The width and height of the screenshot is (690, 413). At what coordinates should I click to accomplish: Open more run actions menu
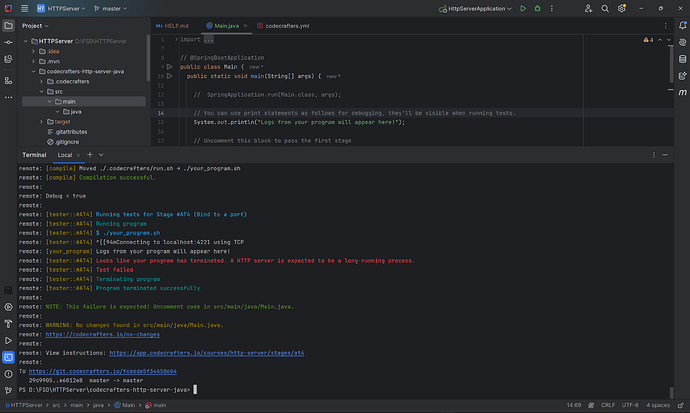(552, 8)
